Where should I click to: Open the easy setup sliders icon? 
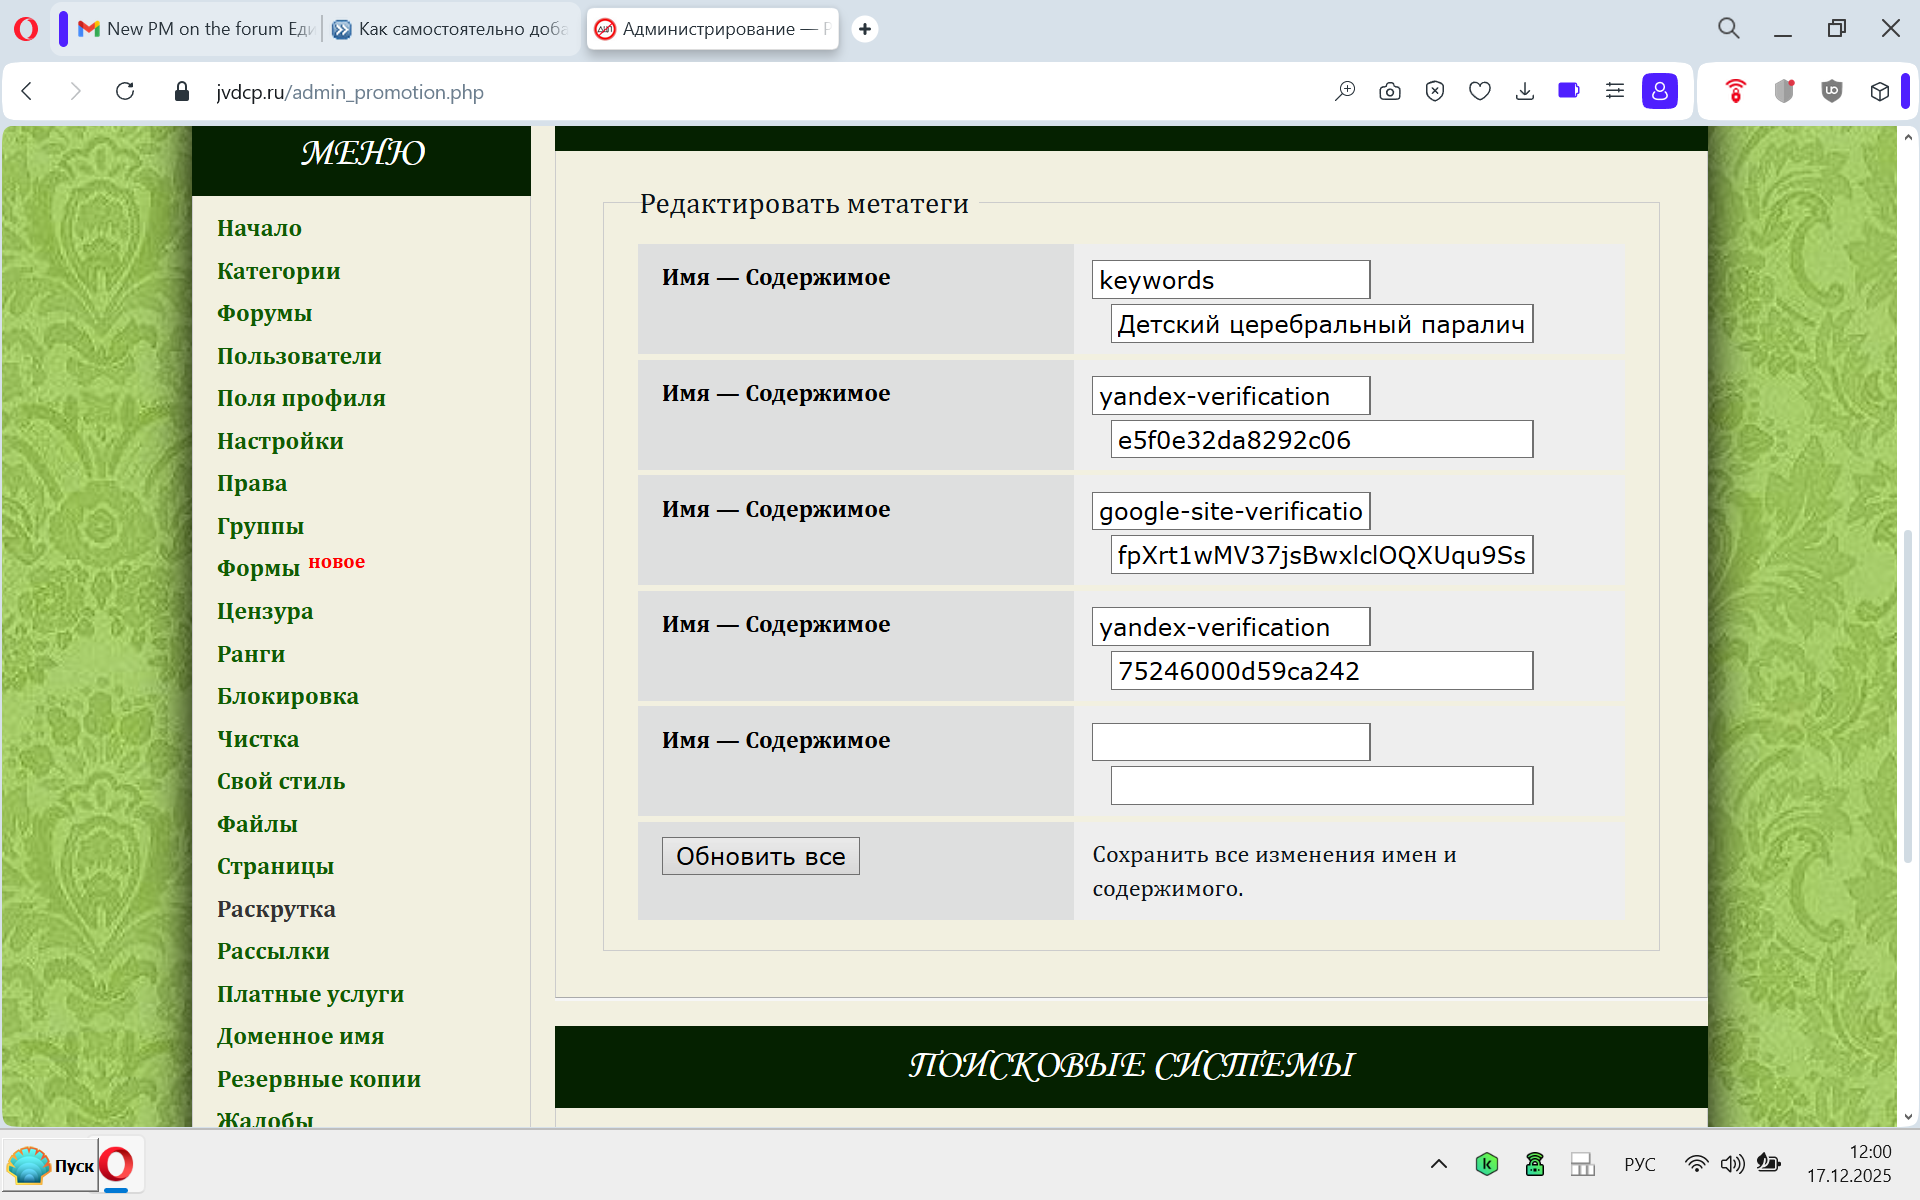[x=1614, y=91]
